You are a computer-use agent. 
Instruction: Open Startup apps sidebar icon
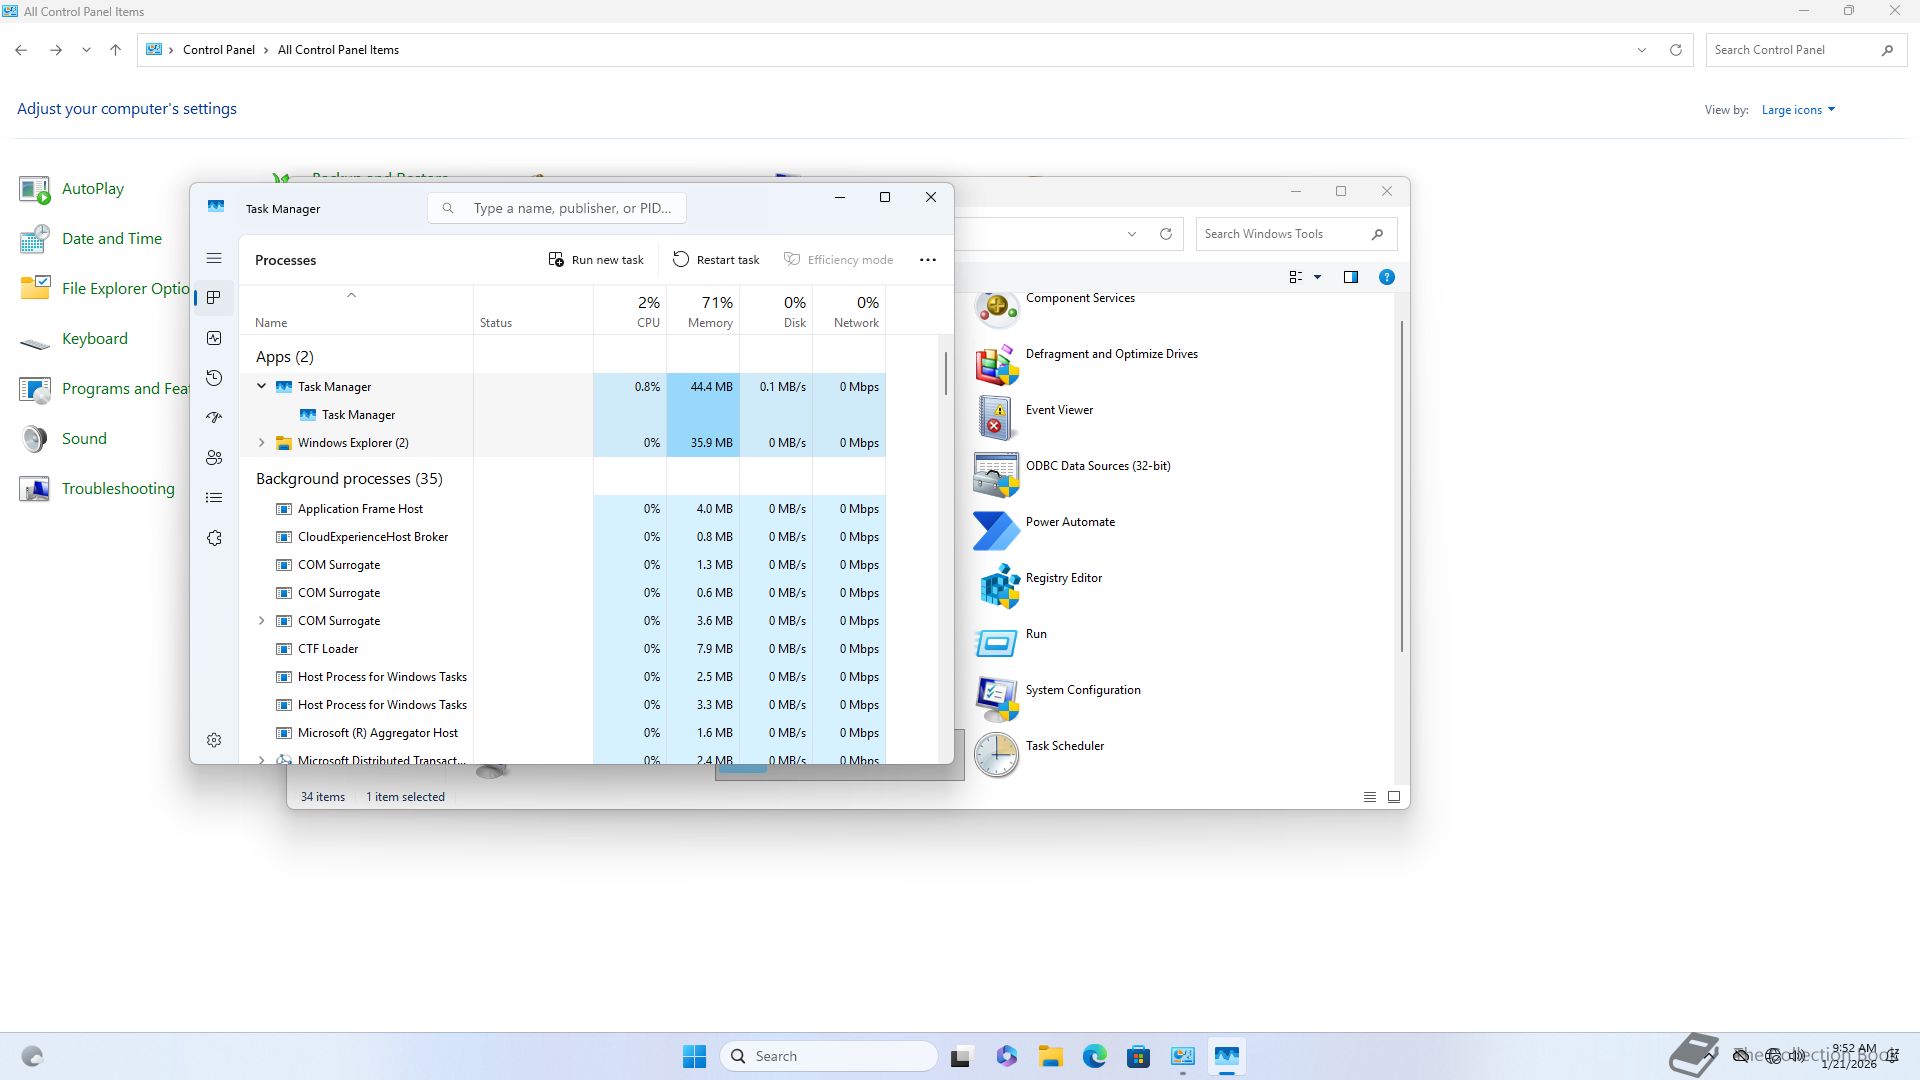(214, 418)
